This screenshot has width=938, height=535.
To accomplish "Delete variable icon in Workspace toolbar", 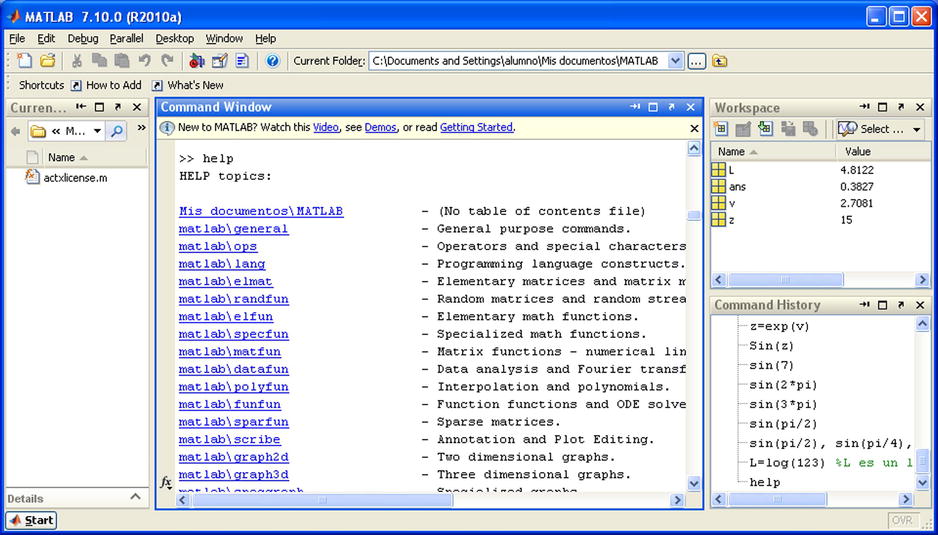I will pos(811,128).
